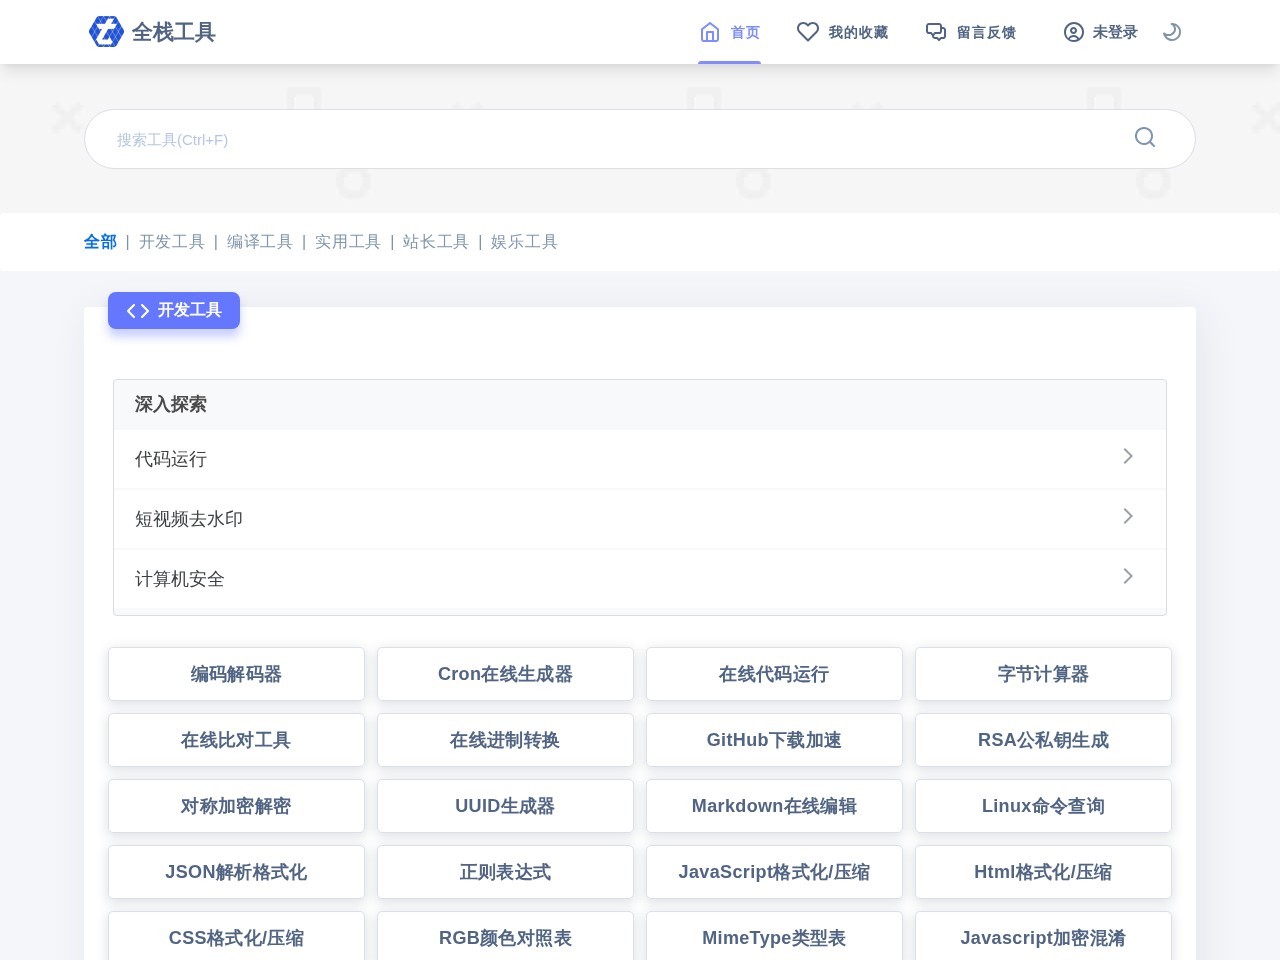This screenshot has height=960, width=1280.
Task: Select the 娱乐工具 category
Action: pos(524,241)
